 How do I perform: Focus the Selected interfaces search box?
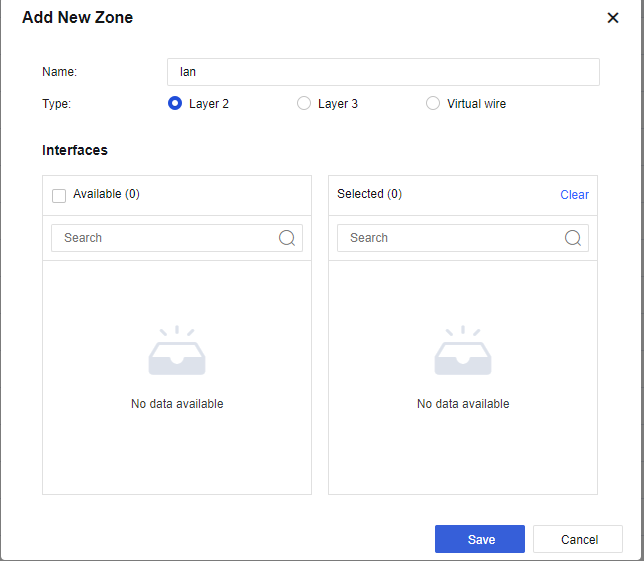pos(450,238)
